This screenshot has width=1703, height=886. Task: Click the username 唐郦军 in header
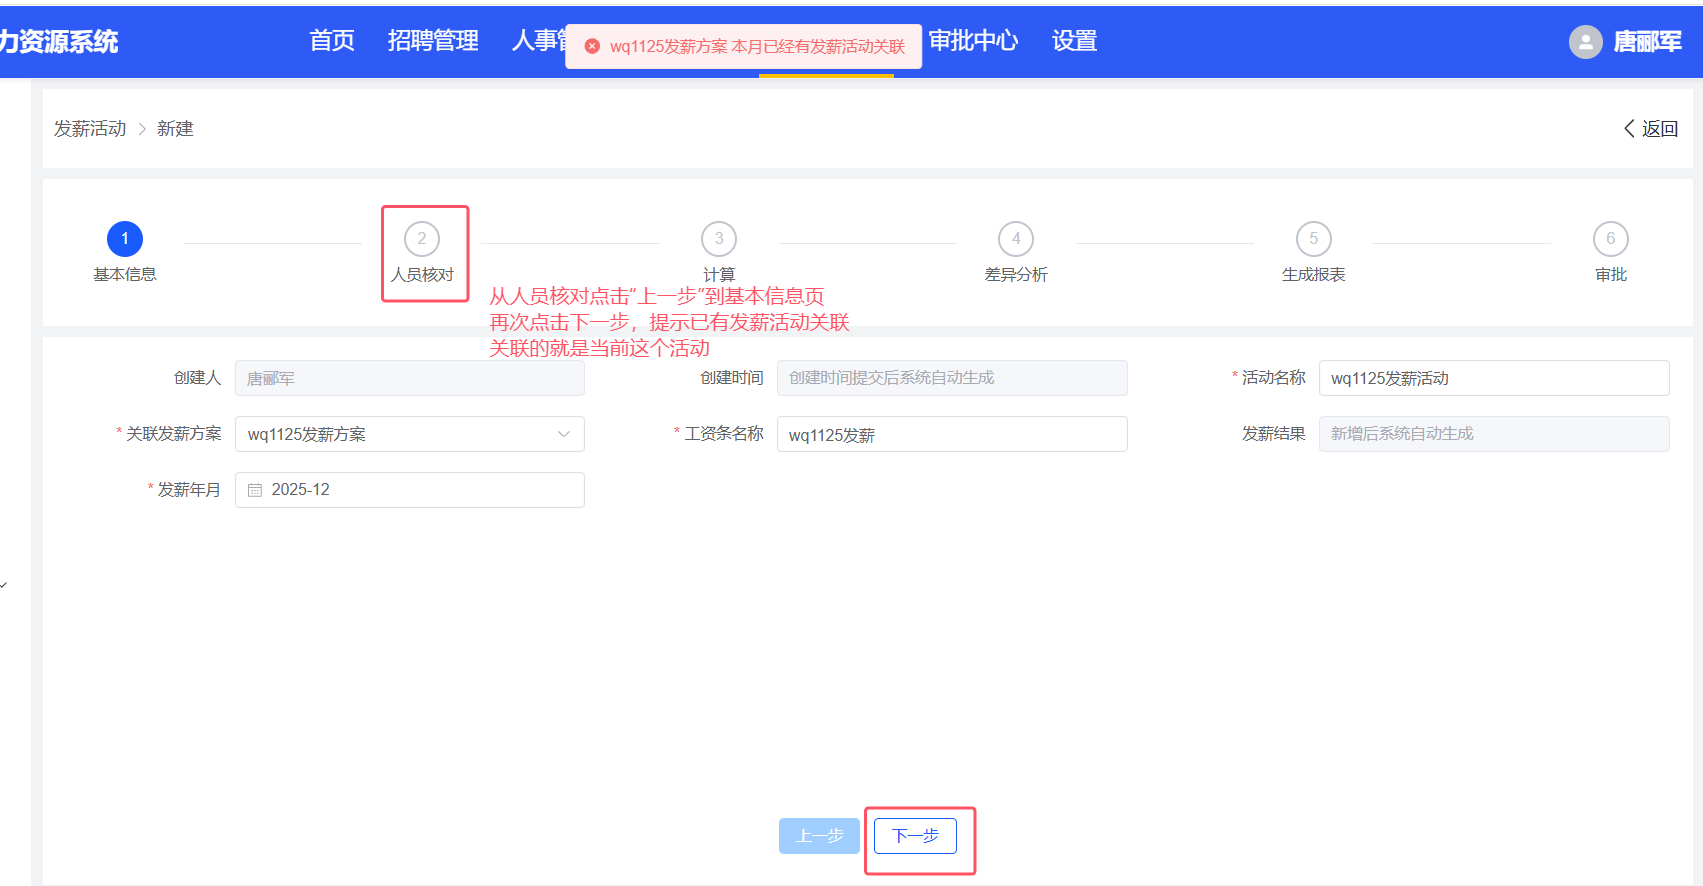coord(1648,42)
